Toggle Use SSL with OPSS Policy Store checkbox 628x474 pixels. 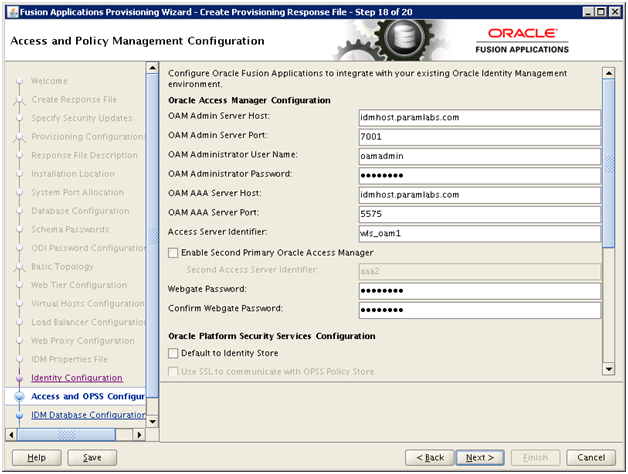[173, 371]
